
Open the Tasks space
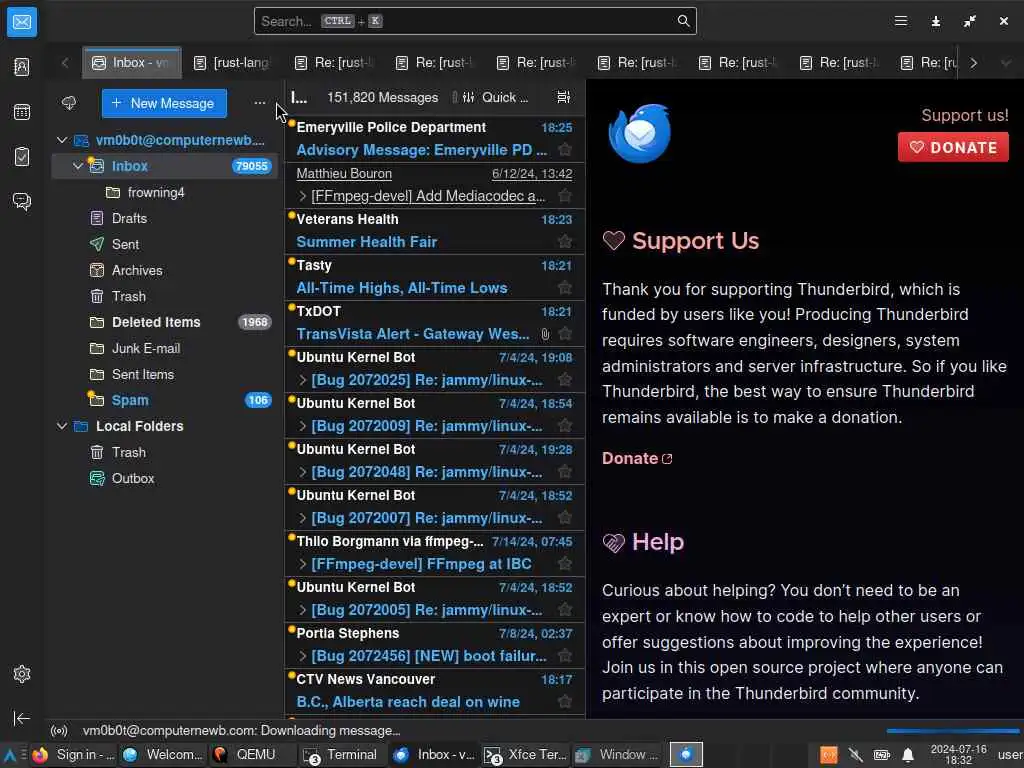[x=22, y=157]
